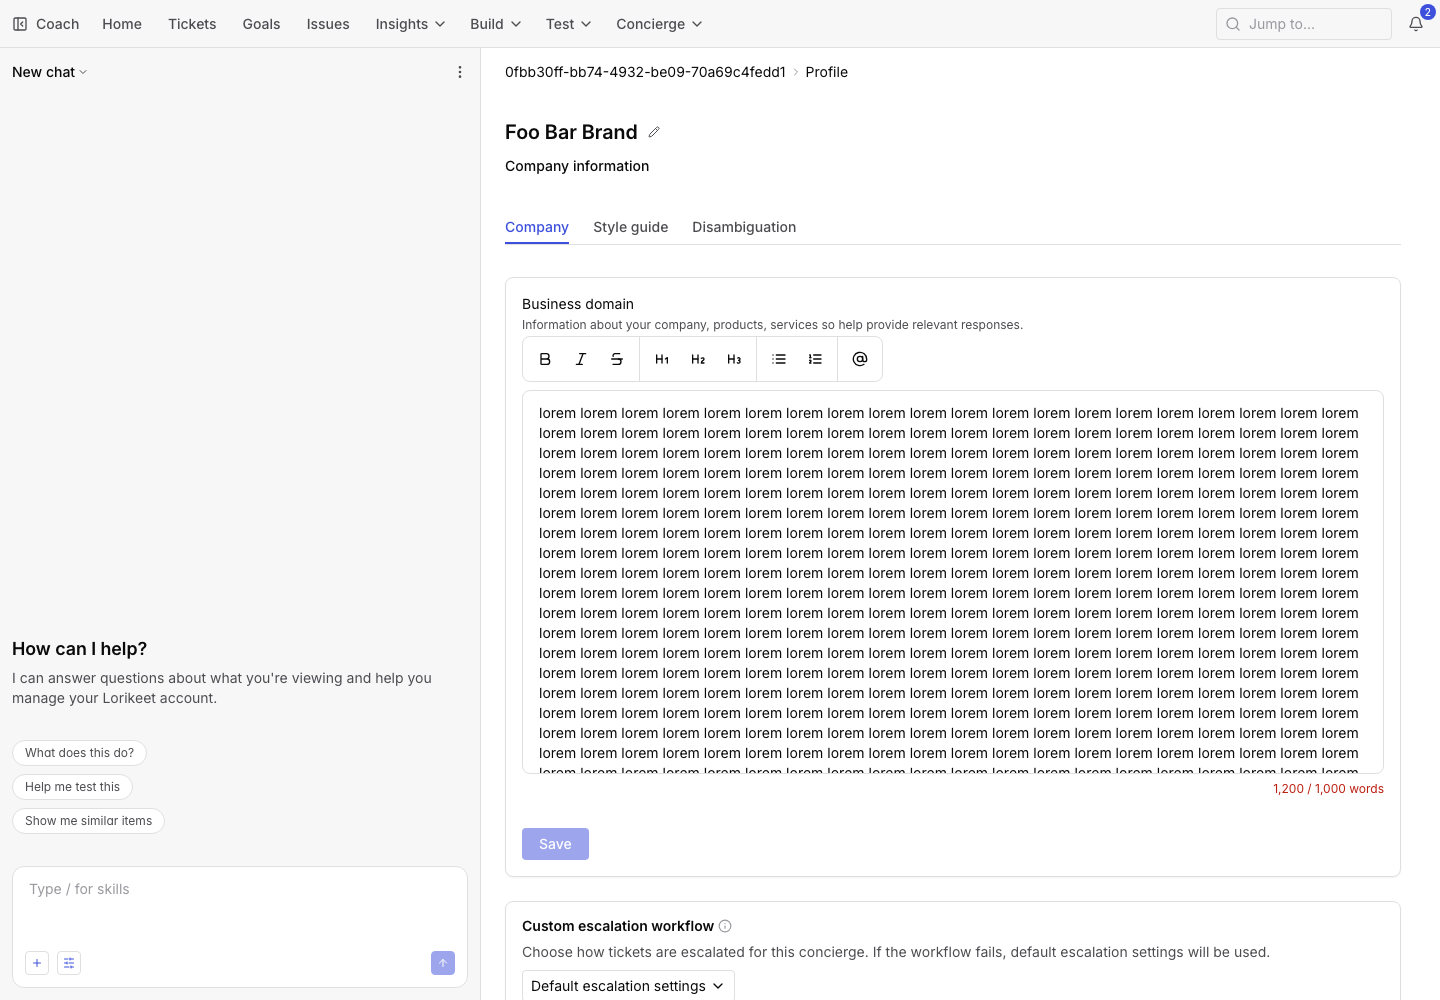Image resolution: width=1440 pixels, height=1000 pixels.
Task: Open the Insights menu
Action: pyautogui.click(x=410, y=24)
